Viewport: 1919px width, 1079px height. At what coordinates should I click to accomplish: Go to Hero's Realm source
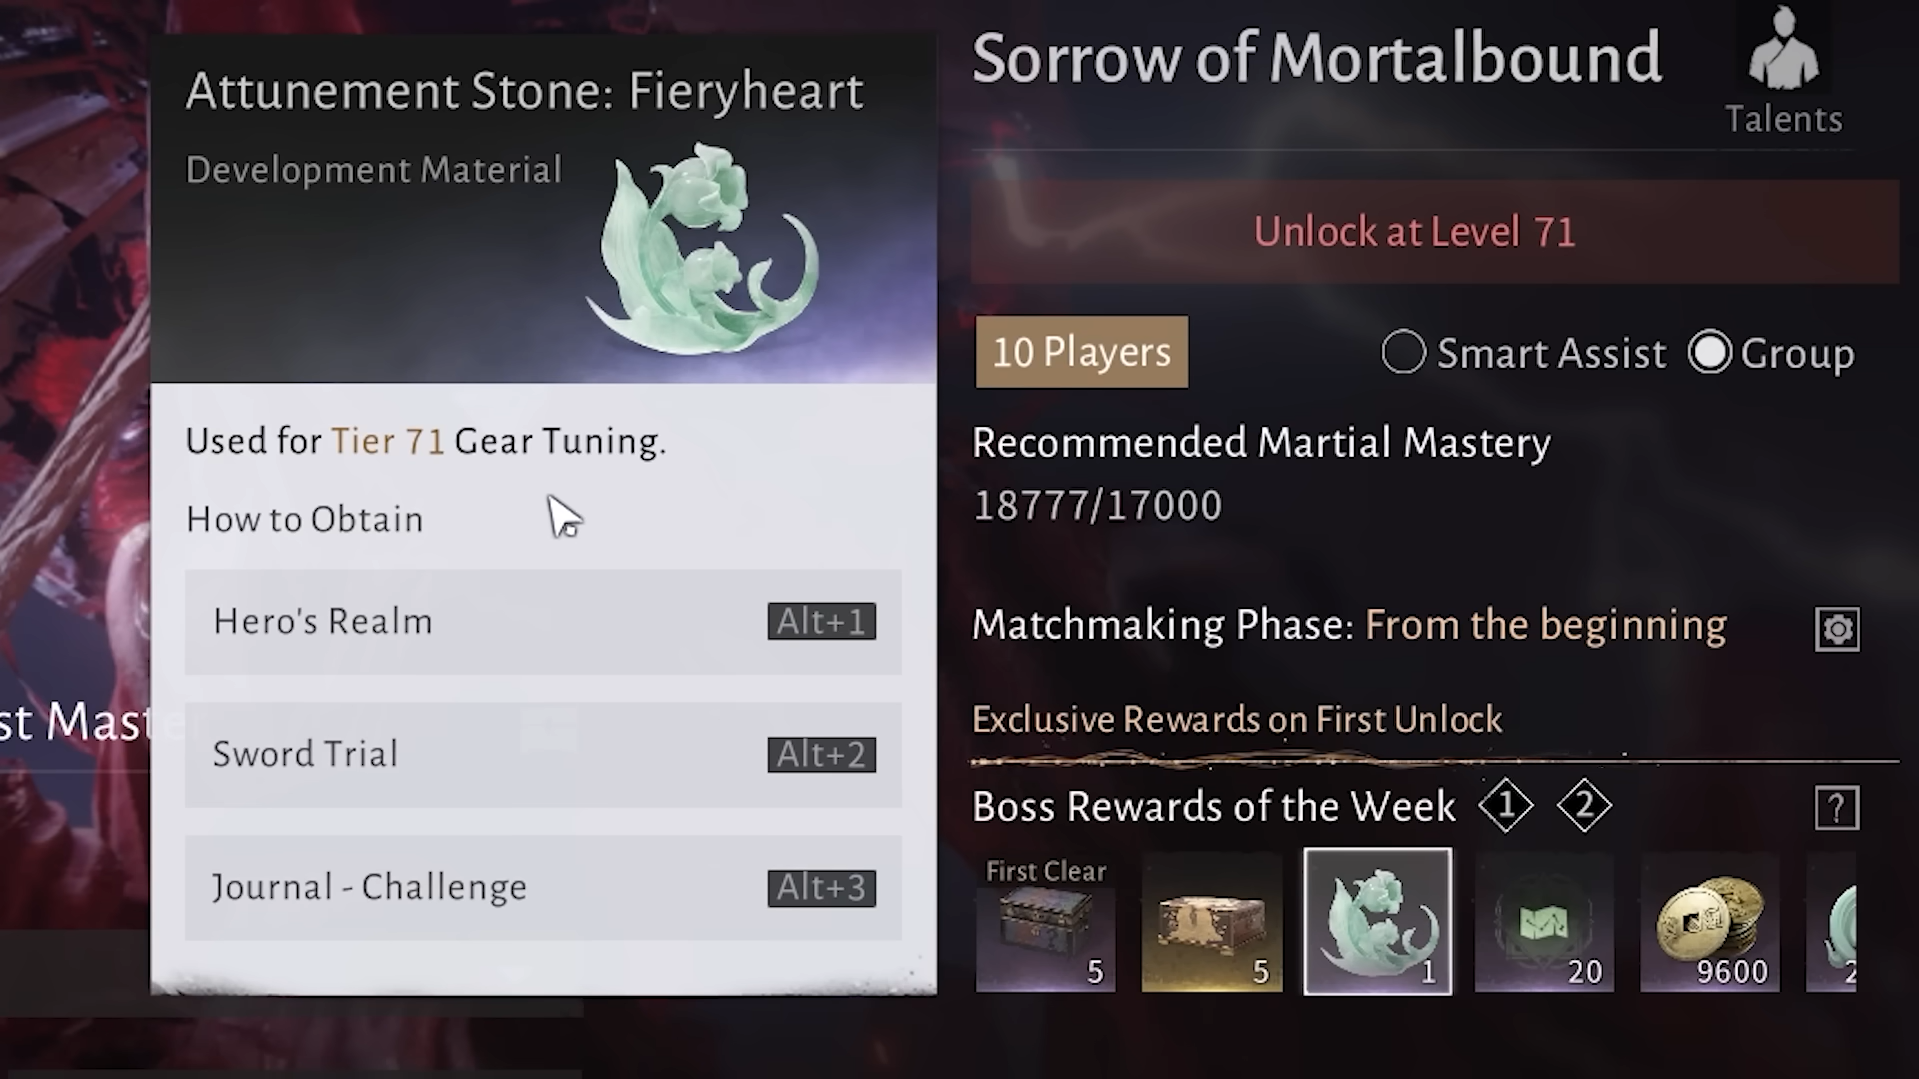pyautogui.click(x=543, y=622)
